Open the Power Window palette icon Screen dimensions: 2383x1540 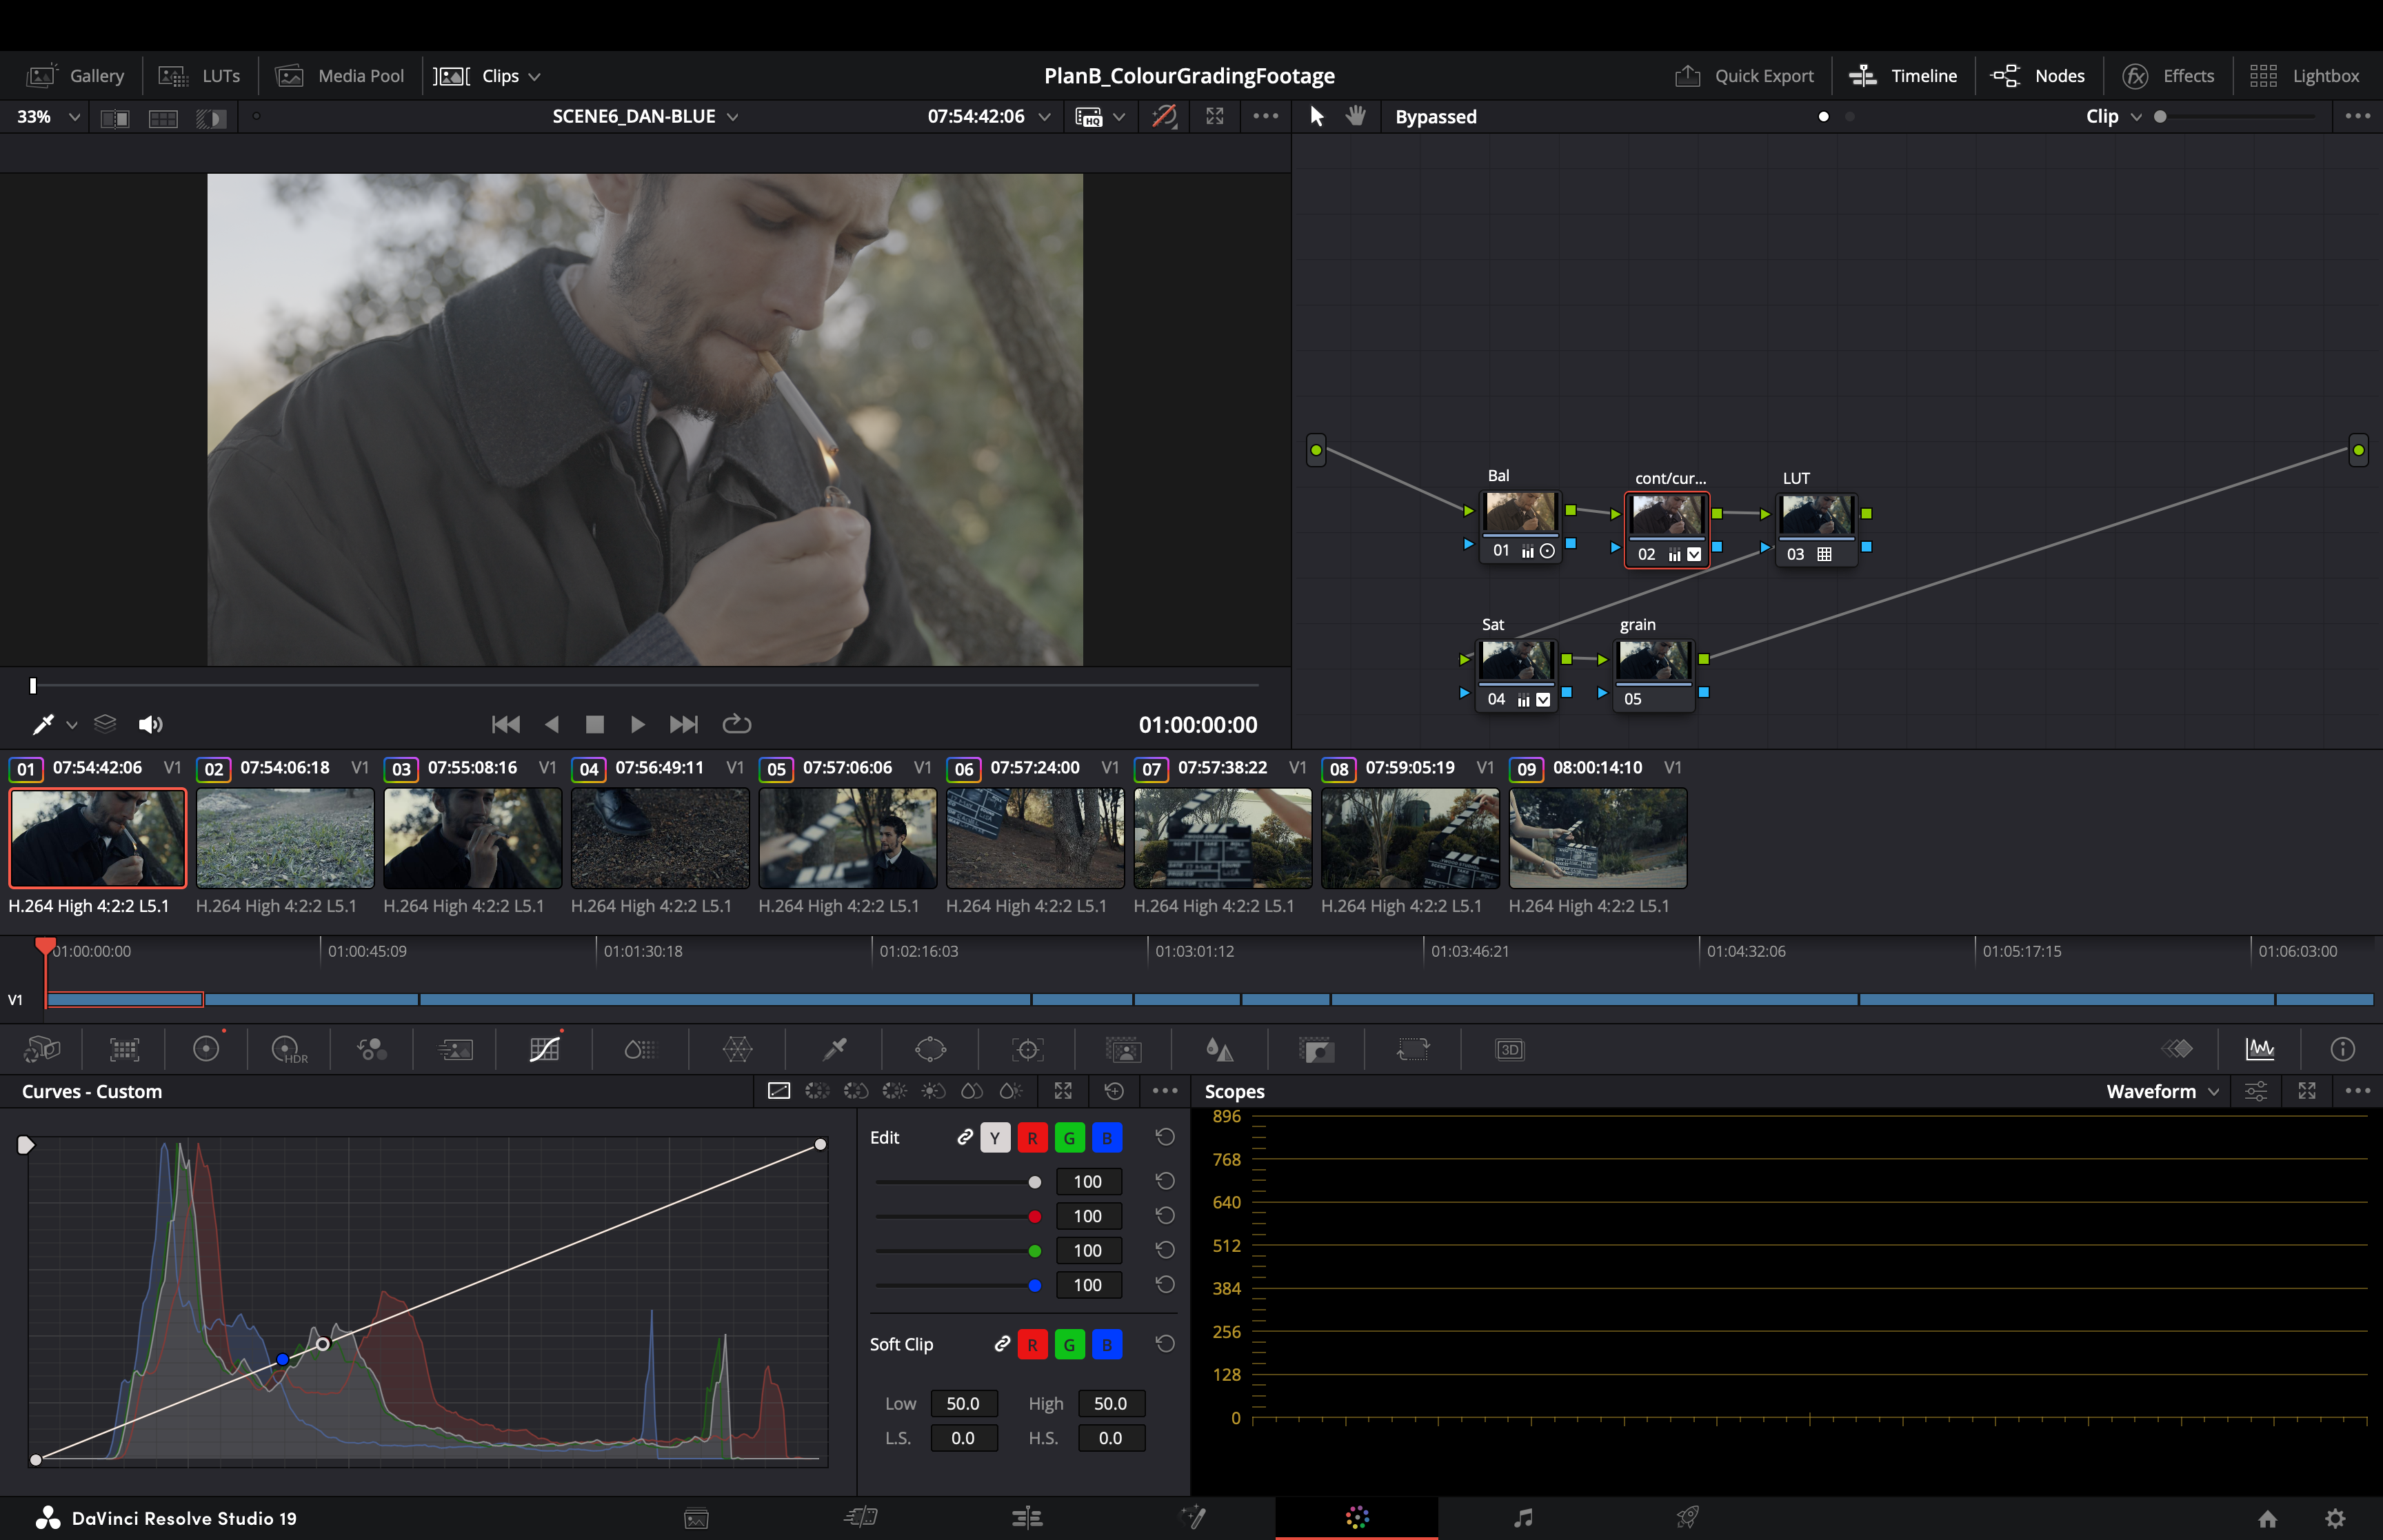click(930, 1049)
